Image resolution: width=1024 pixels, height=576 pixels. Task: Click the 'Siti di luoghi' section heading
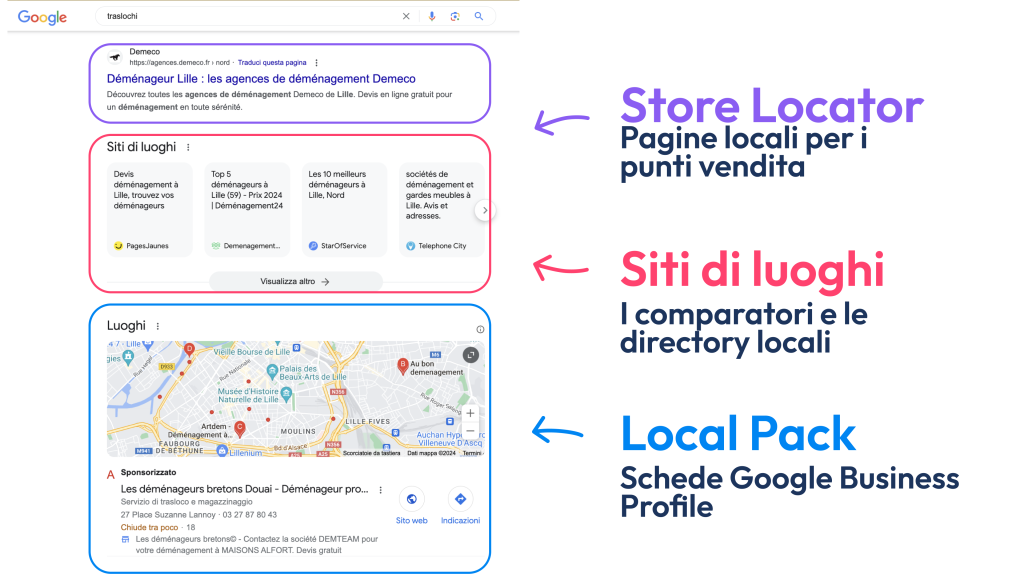point(142,147)
